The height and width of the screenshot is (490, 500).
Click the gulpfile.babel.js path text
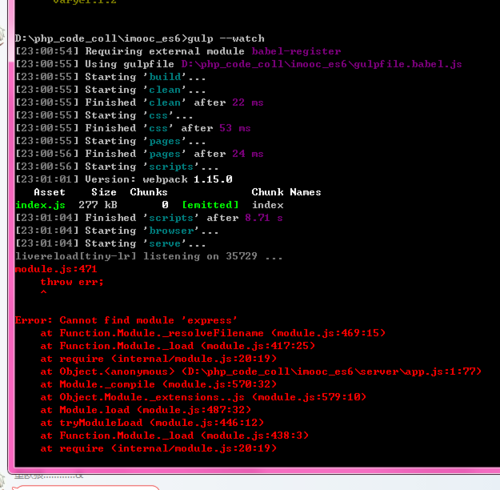coord(322,64)
